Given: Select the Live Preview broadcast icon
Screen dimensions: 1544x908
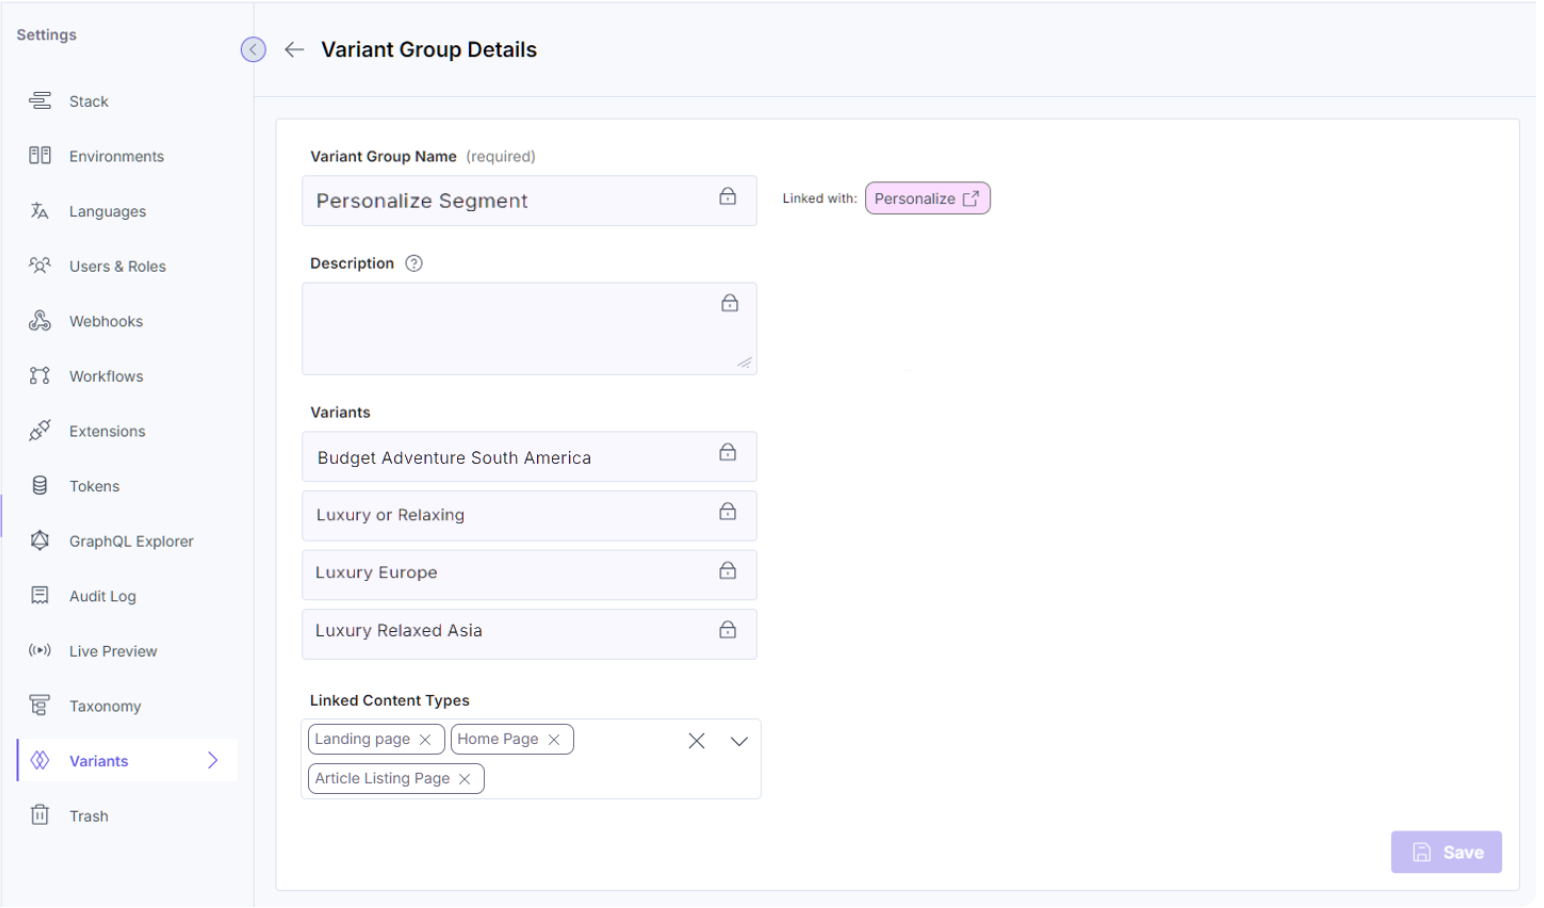Looking at the screenshot, I should (x=40, y=651).
